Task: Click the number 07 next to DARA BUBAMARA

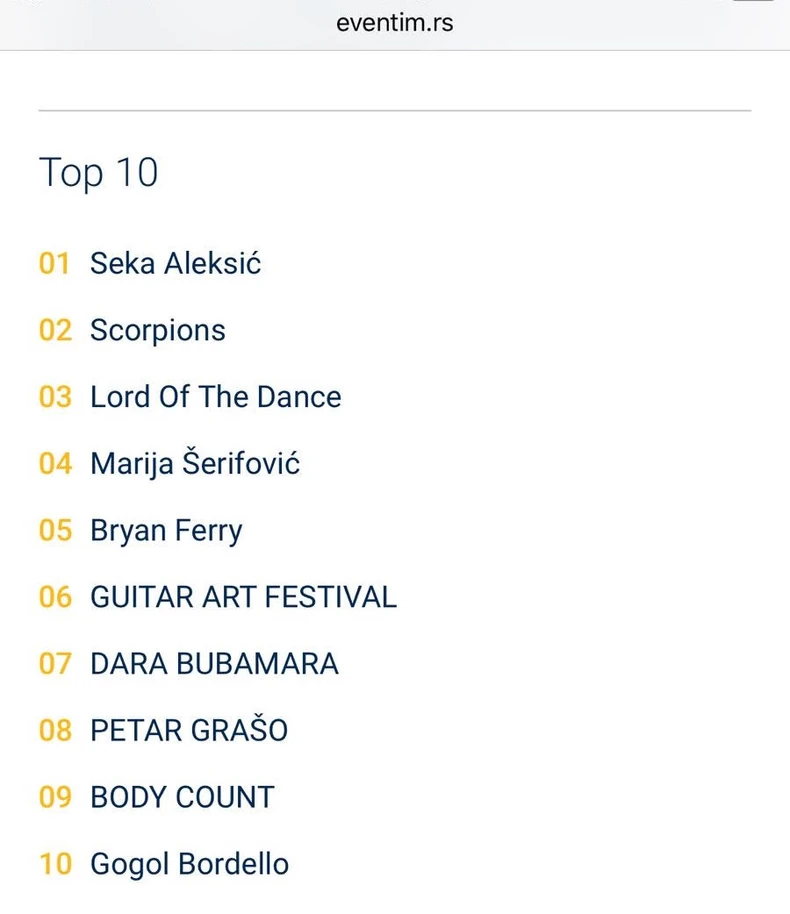Action: 53,663
